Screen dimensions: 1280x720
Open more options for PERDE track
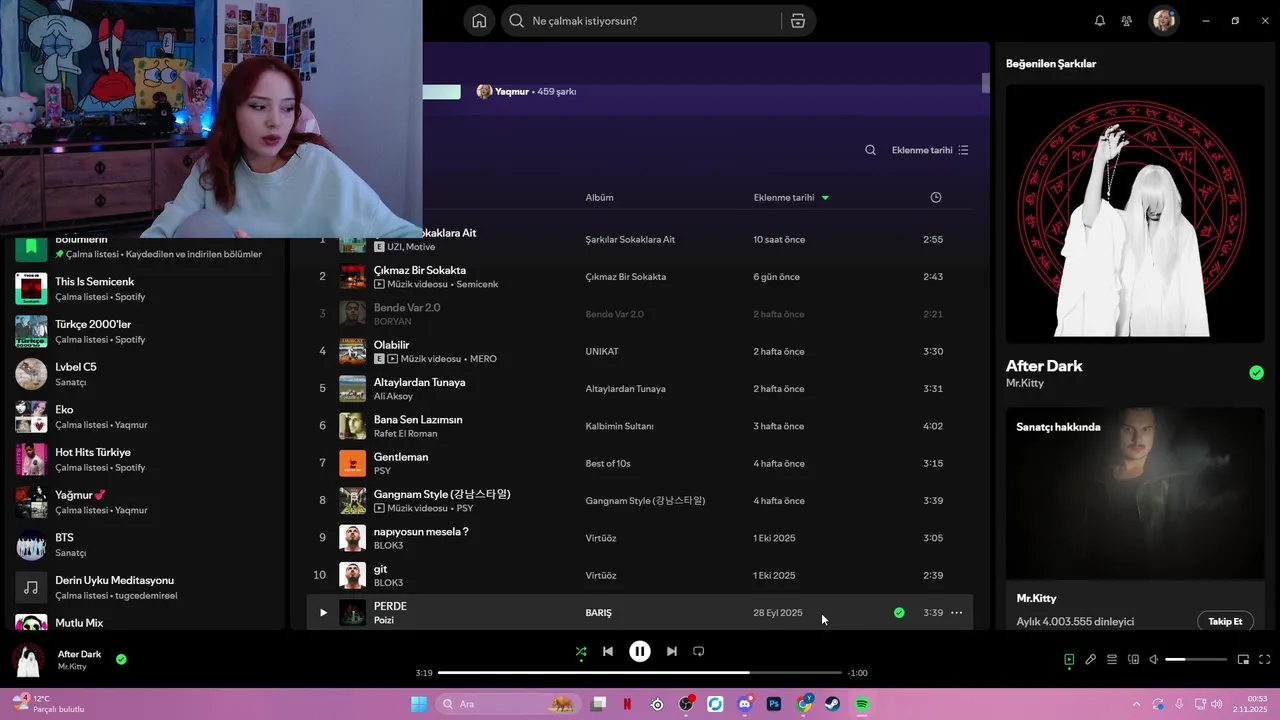[x=957, y=613]
